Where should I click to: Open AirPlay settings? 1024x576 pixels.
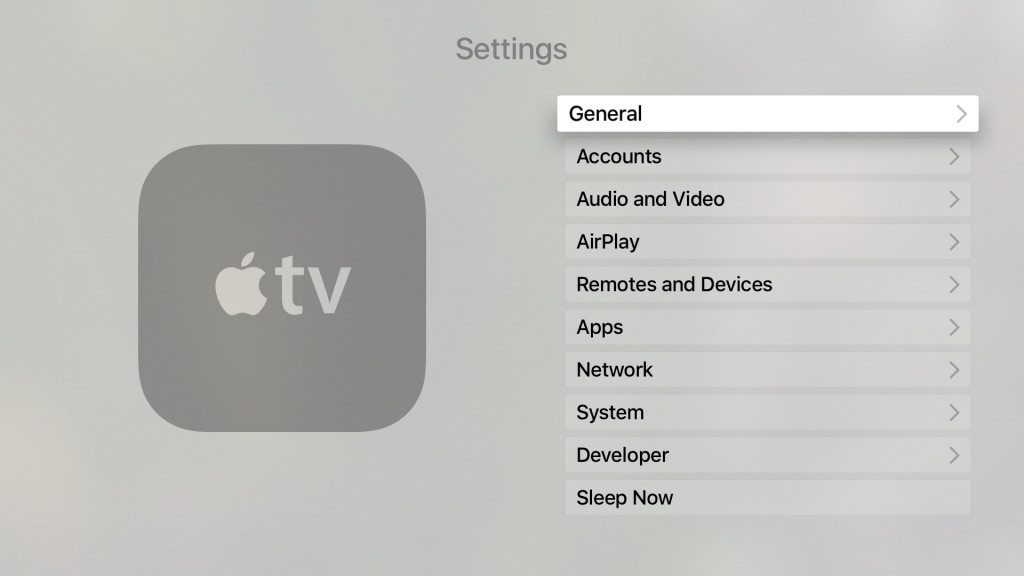tap(767, 242)
